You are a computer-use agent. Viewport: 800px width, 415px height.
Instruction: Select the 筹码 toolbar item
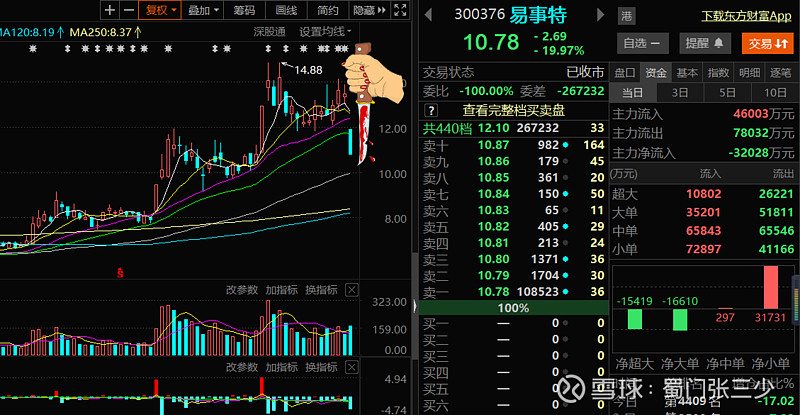point(244,10)
